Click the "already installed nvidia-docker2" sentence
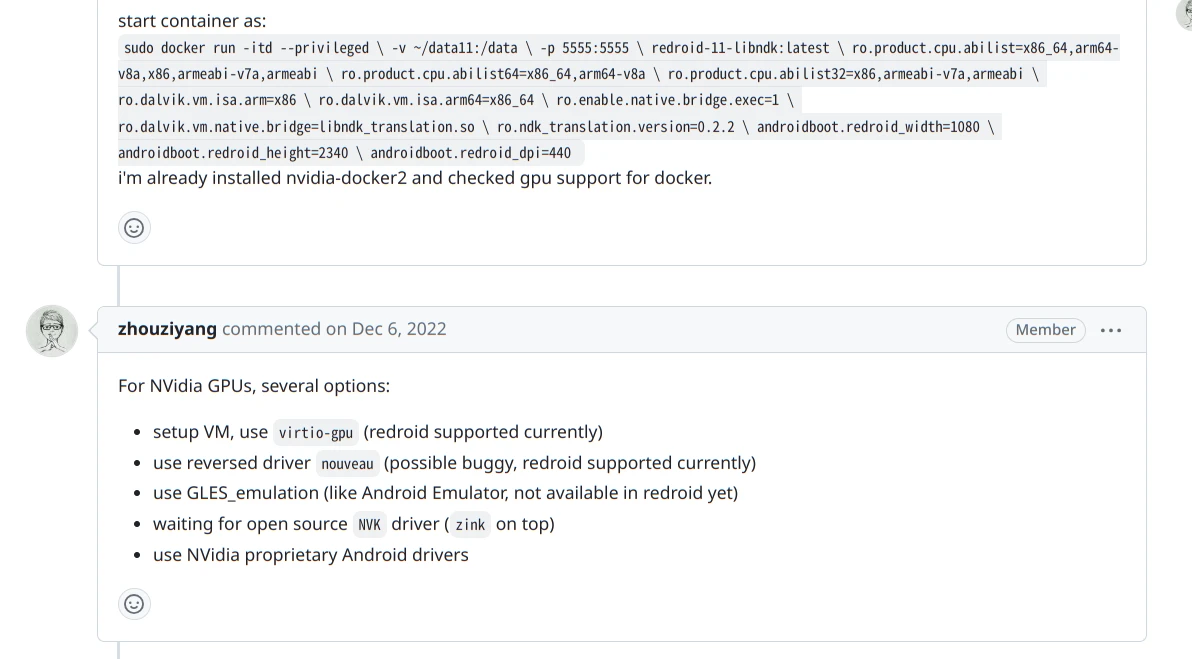The width and height of the screenshot is (1192, 659). (x=415, y=178)
